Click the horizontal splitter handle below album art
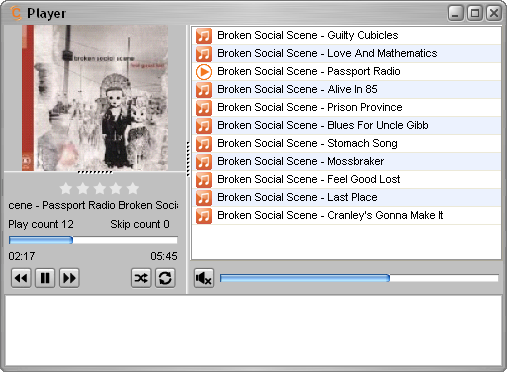 tap(95, 172)
